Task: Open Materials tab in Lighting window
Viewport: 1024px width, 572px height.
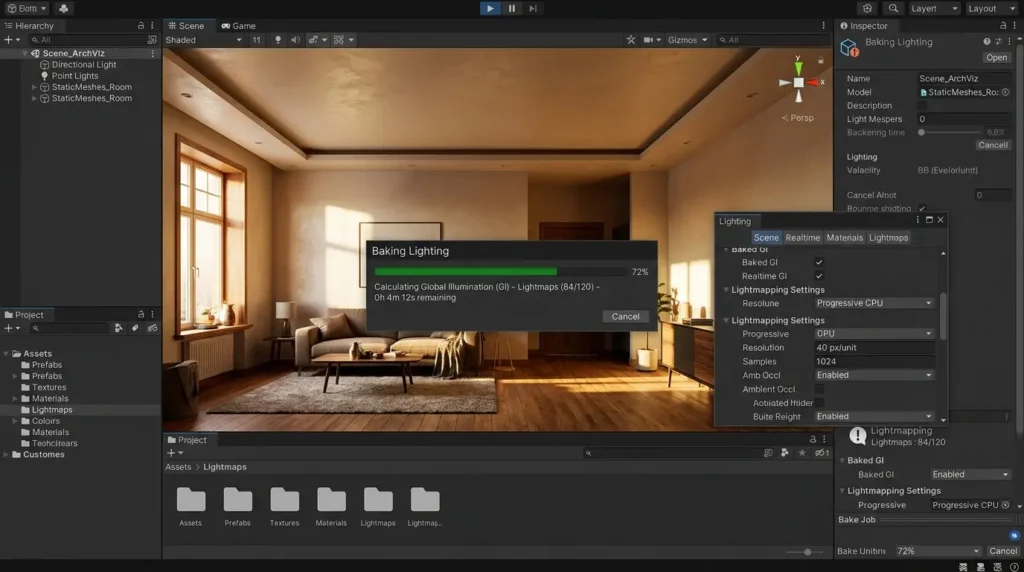Action: (x=844, y=238)
